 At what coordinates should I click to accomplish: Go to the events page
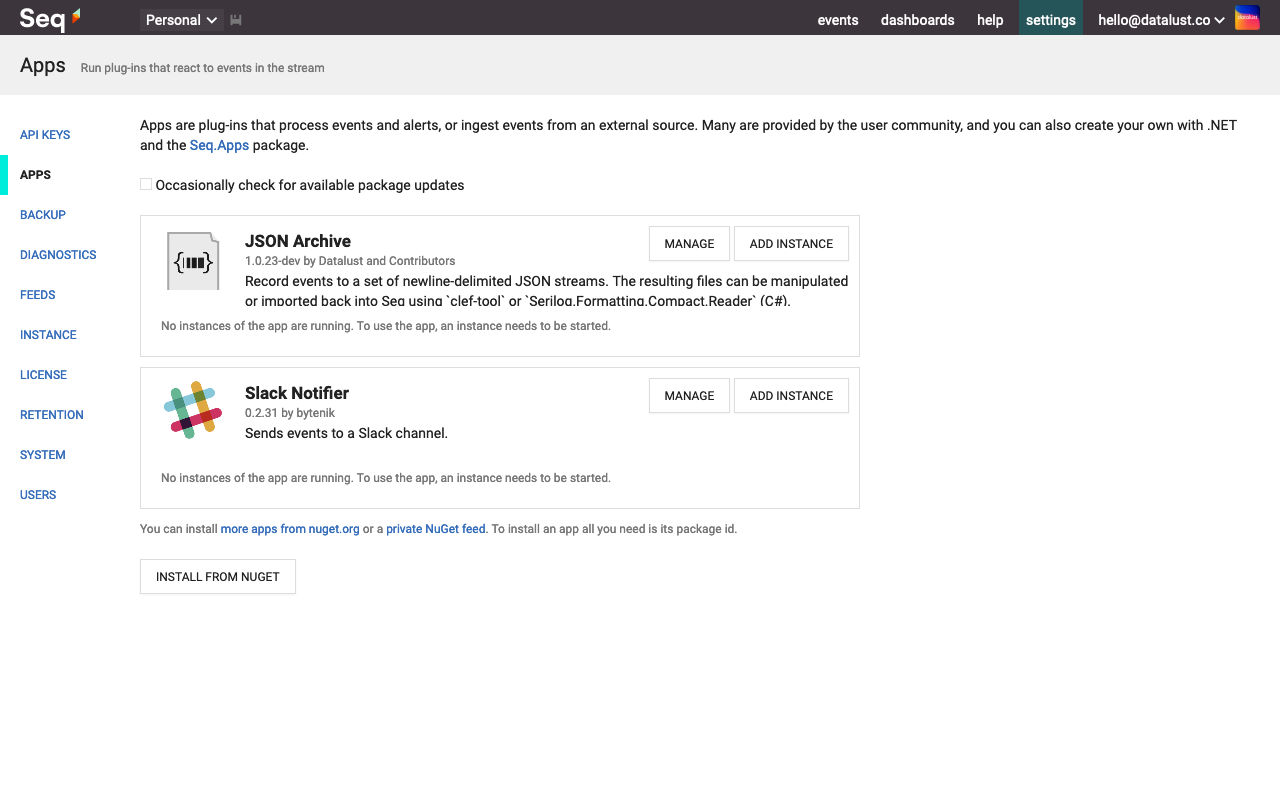pyautogui.click(x=838, y=20)
